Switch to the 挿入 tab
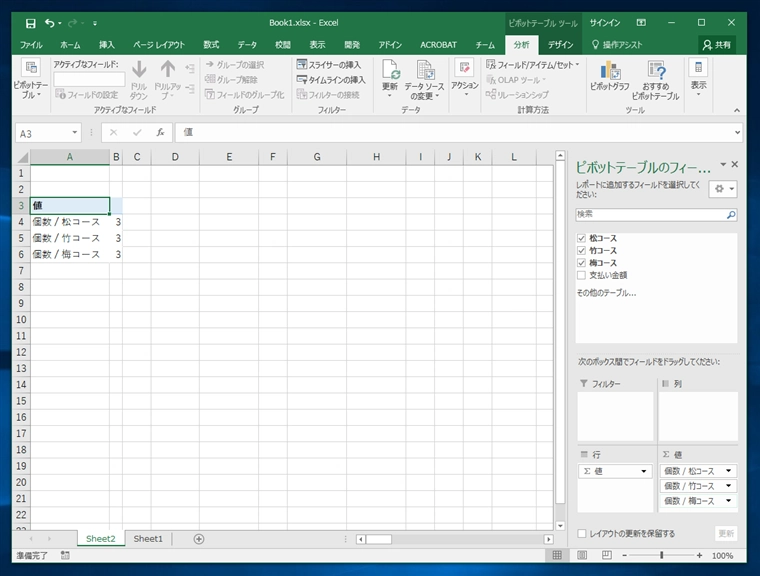The width and height of the screenshot is (760, 576). point(107,45)
